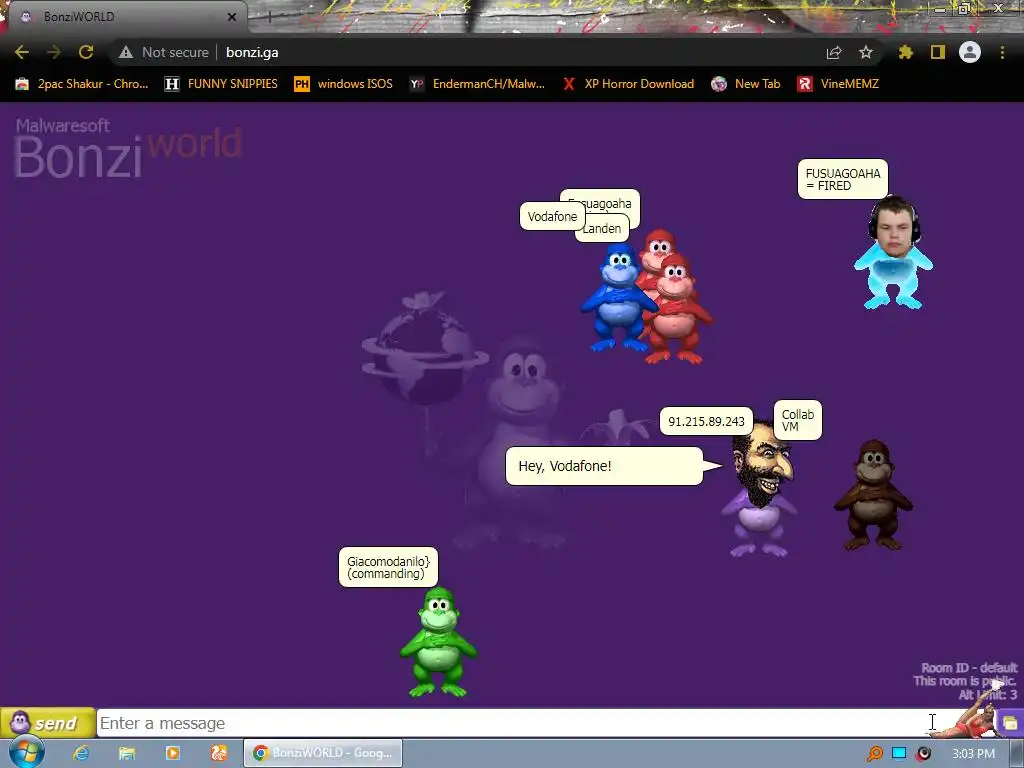The width and height of the screenshot is (1024, 768).
Task: Open the New Tab bookmark
Action: point(746,84)
